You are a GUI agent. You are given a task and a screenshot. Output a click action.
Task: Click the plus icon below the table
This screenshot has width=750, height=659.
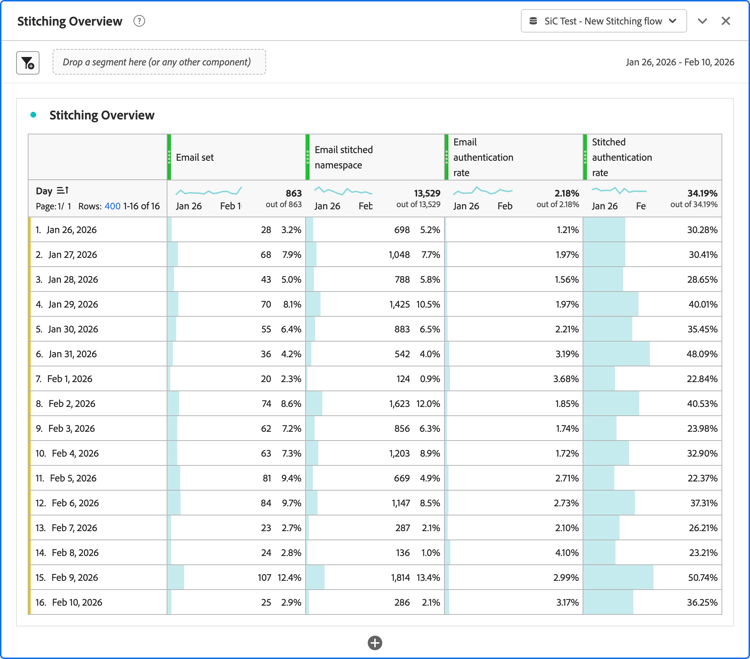pos(375,643)
